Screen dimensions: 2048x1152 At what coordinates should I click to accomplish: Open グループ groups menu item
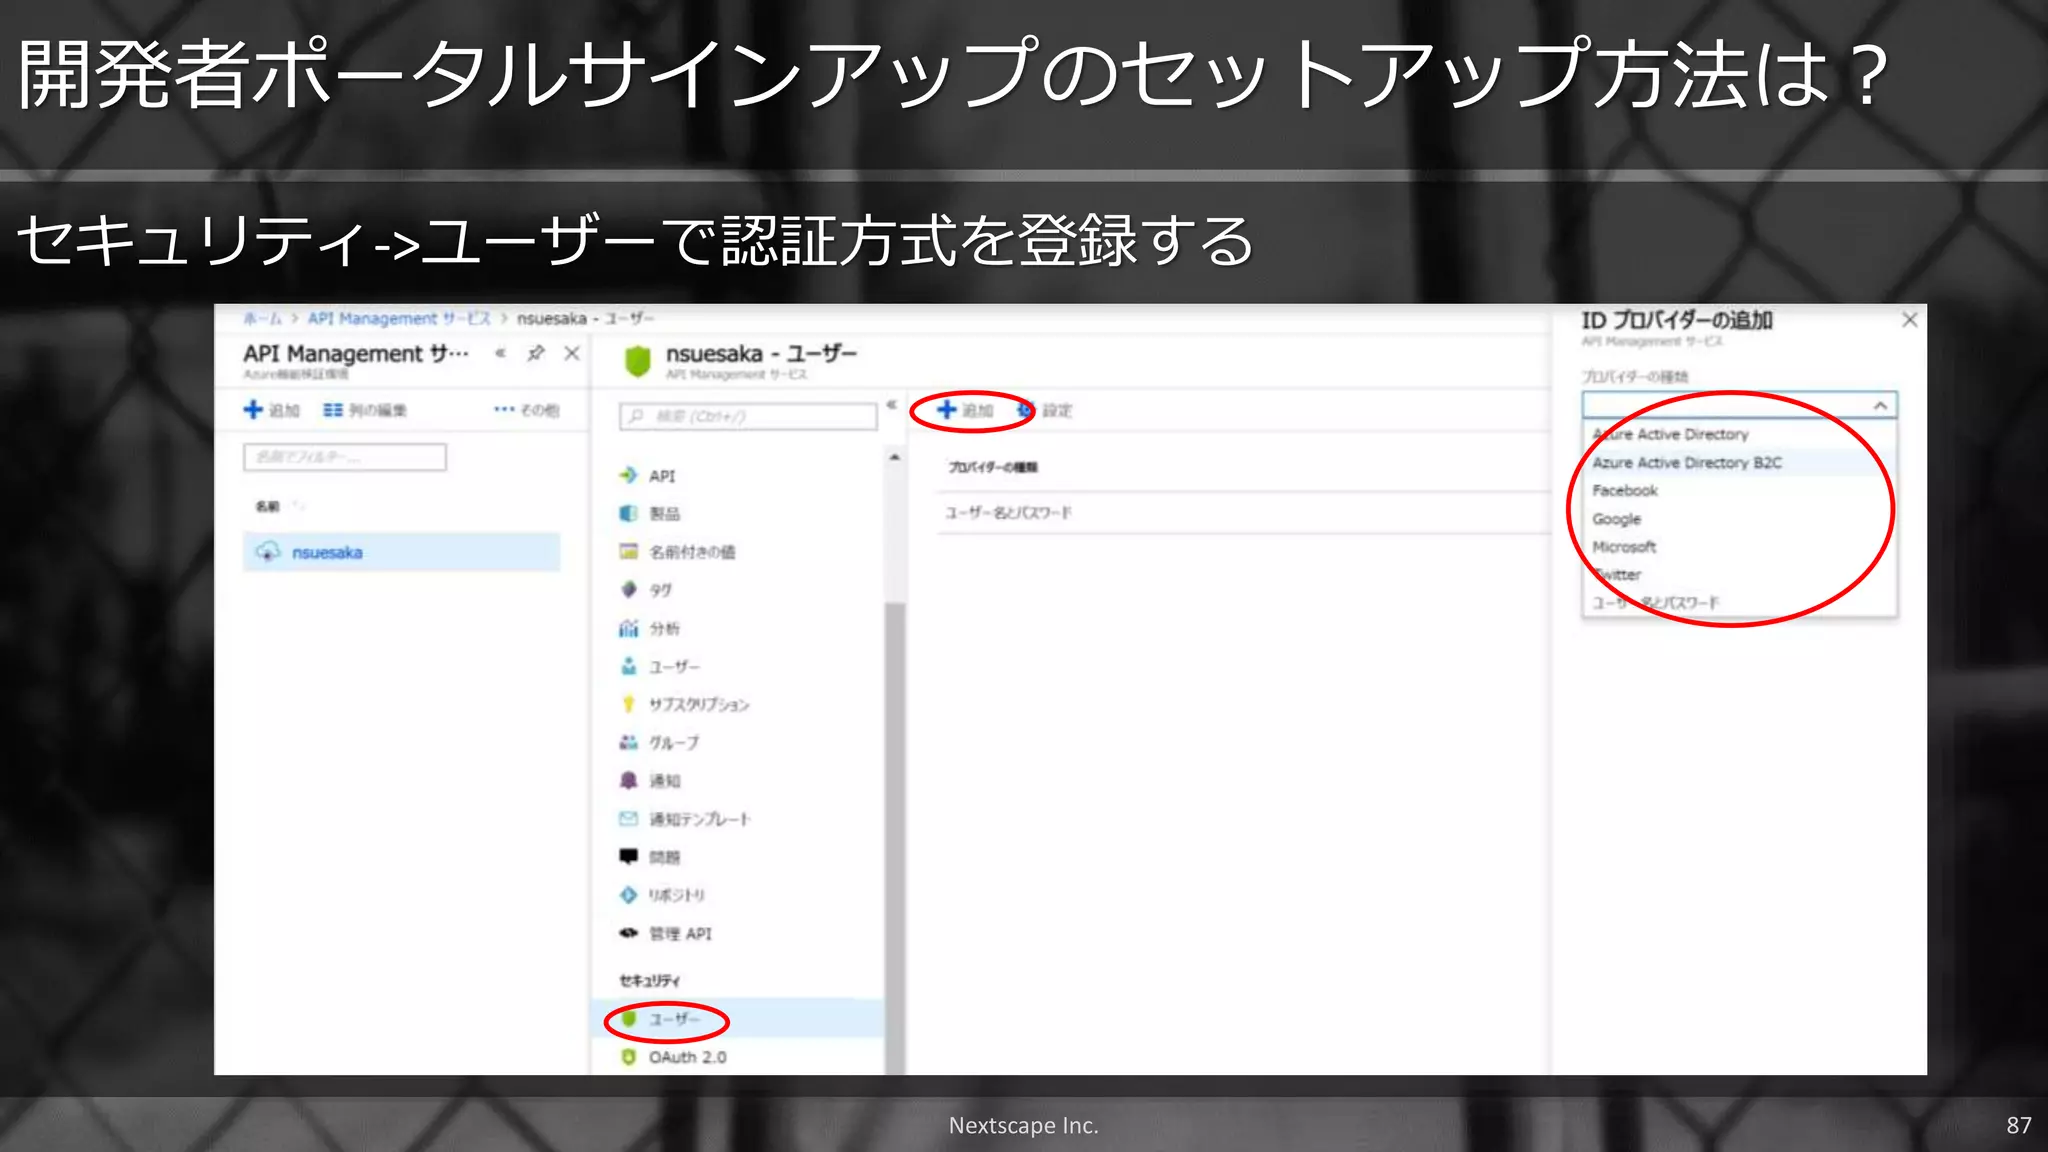659,742
